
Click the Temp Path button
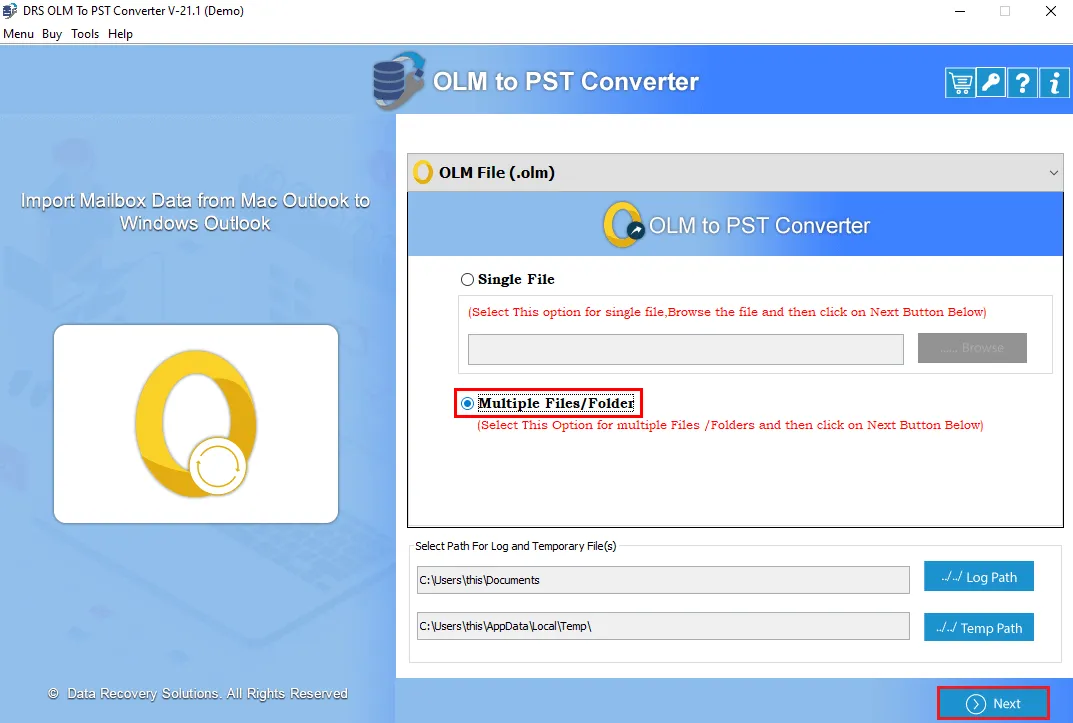[979, 627]
